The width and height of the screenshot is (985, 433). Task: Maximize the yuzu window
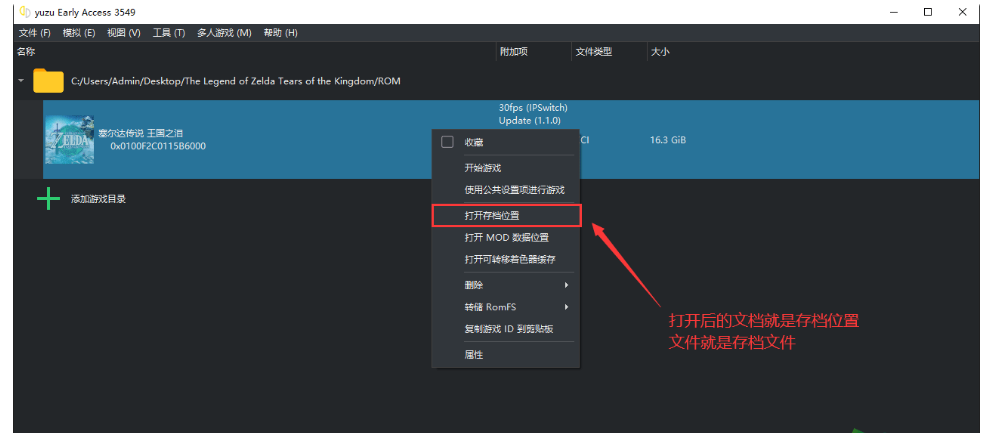(x=928, y=12)
